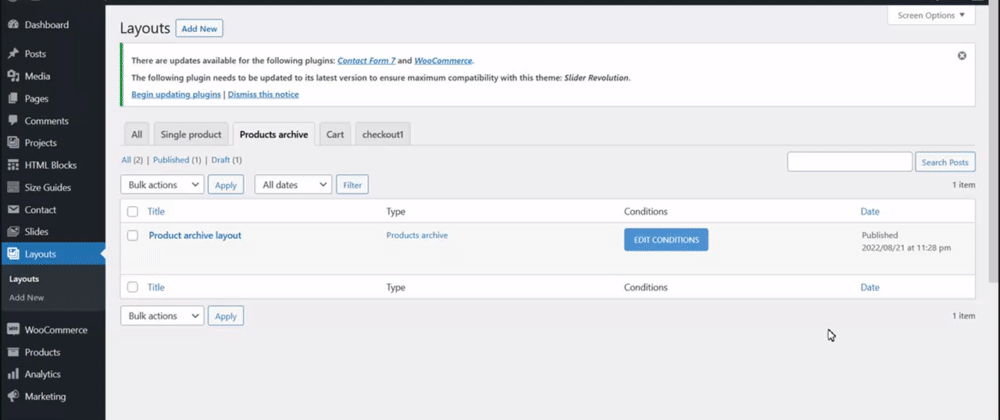
Task: Focus the Search Posts input field
Action: (849, 162)
